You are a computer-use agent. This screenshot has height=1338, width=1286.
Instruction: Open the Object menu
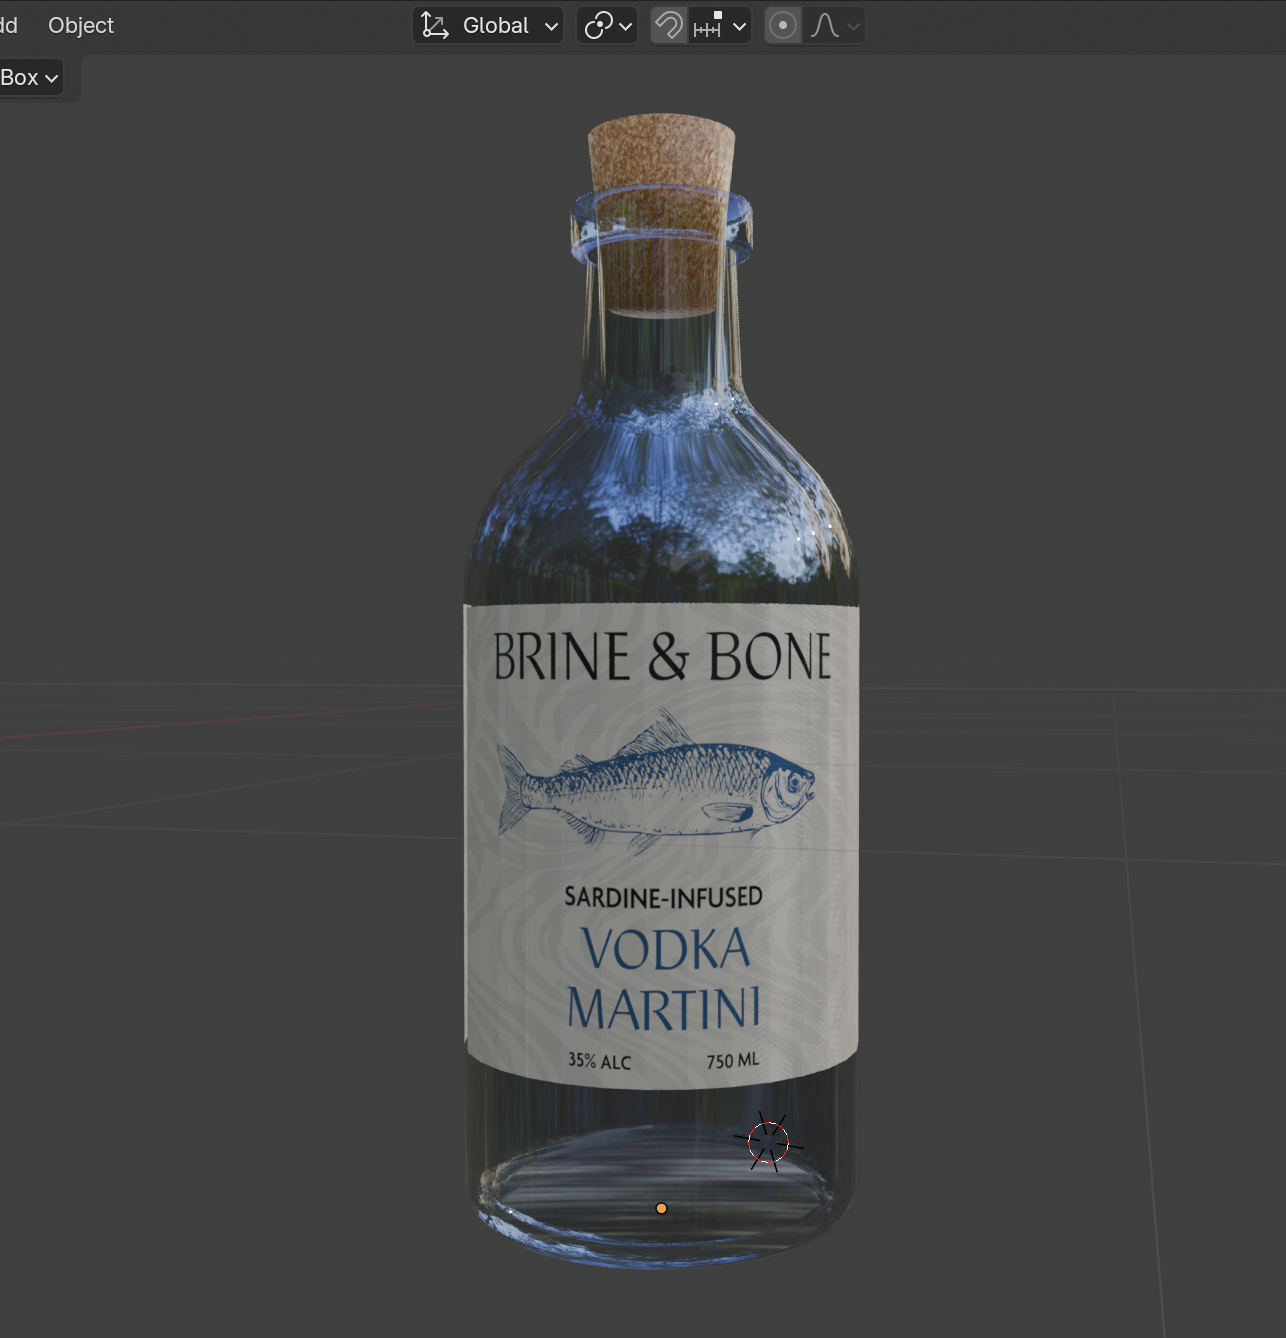81,25
